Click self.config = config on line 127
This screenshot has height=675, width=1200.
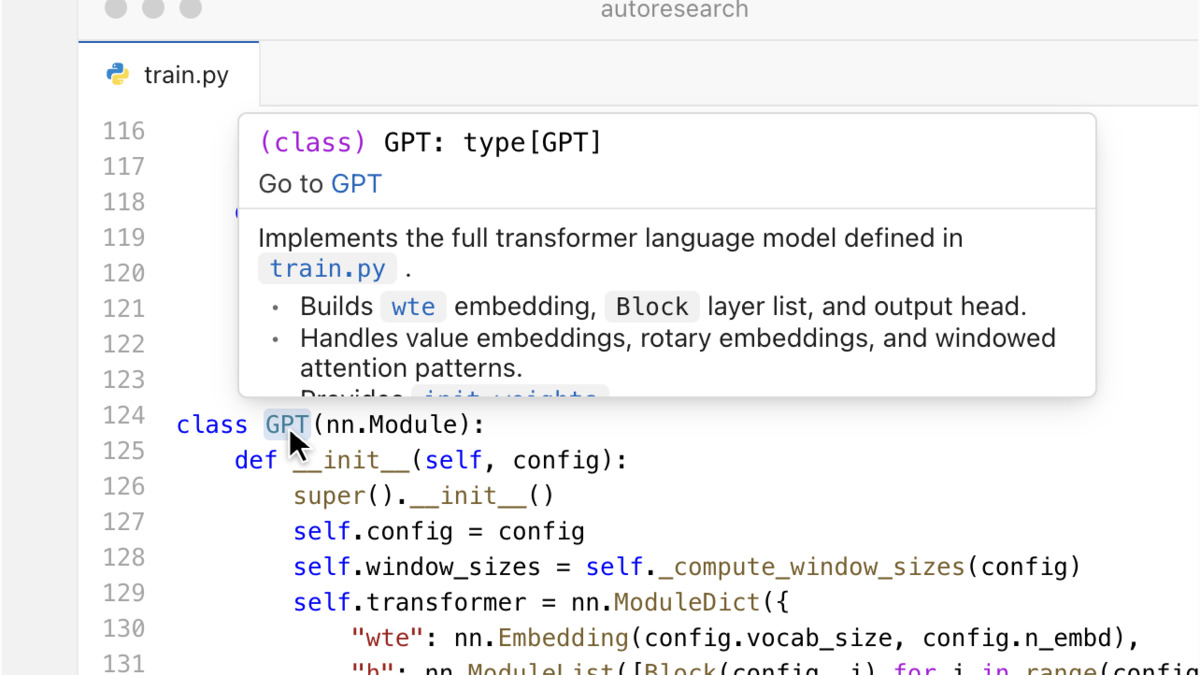pyautogui.click(x=439, y=531)
